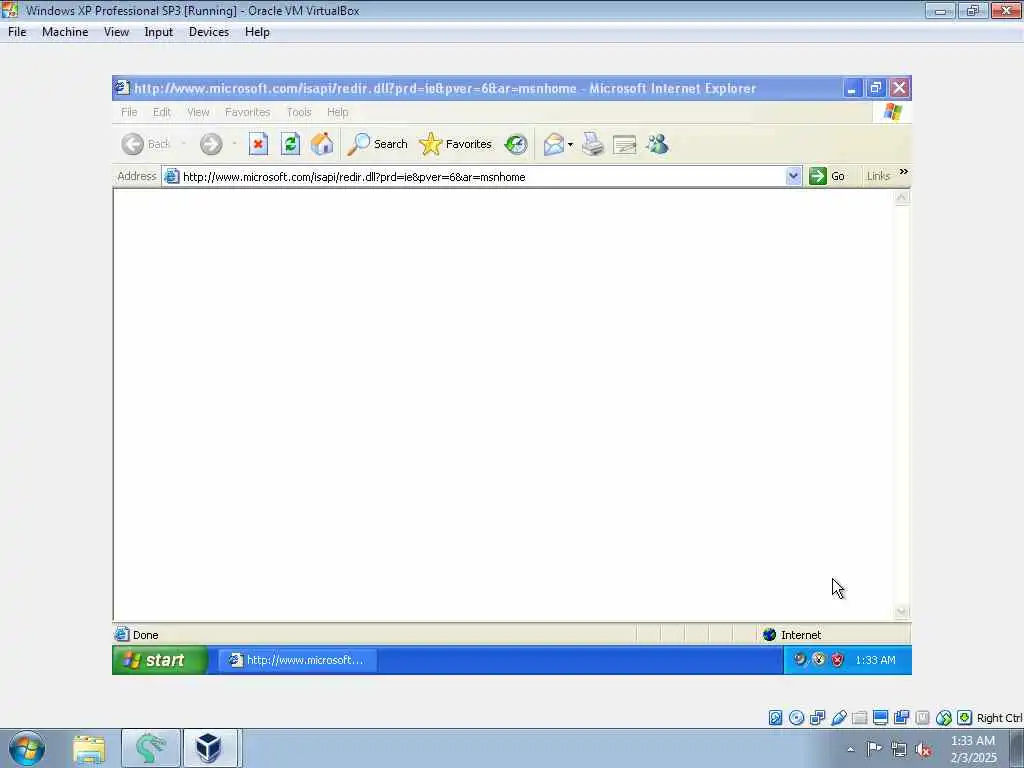Click the IE page icon in address bar
Image resolution: width=1024 pixels, height=768 pixels.
[172, 176]
